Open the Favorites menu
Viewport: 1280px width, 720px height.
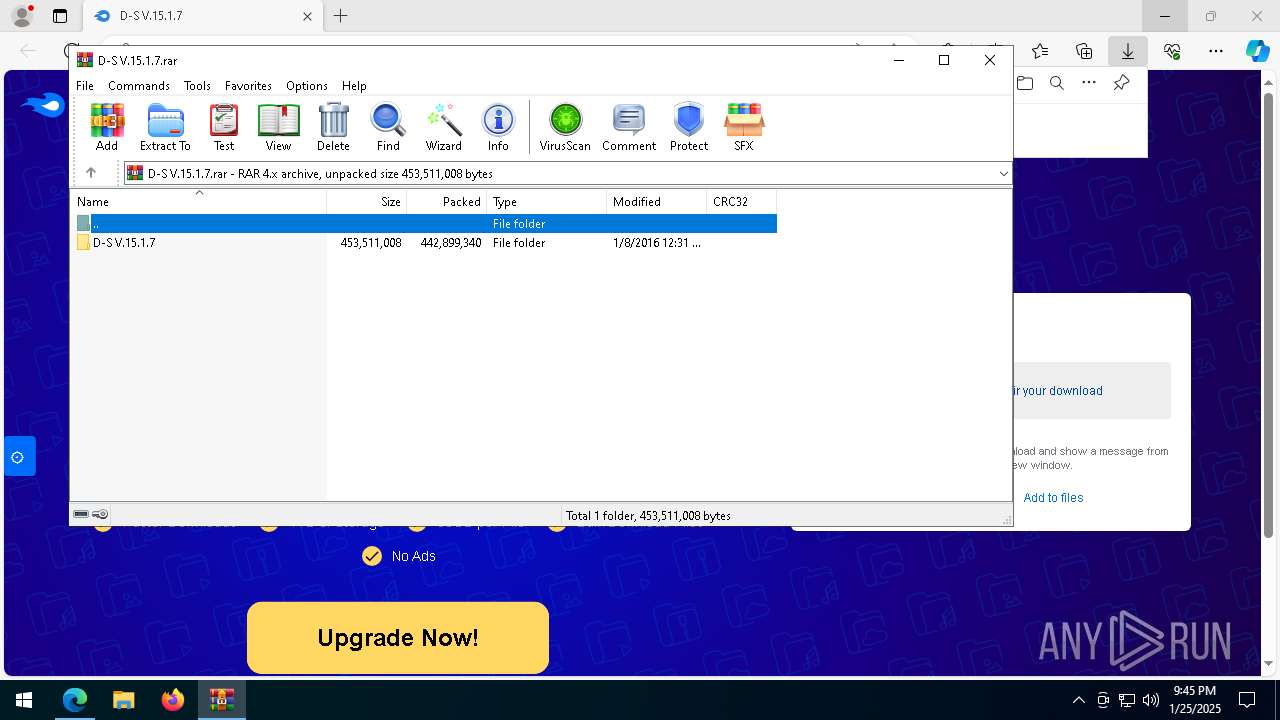pyautogui.click(x=248, y=86)
